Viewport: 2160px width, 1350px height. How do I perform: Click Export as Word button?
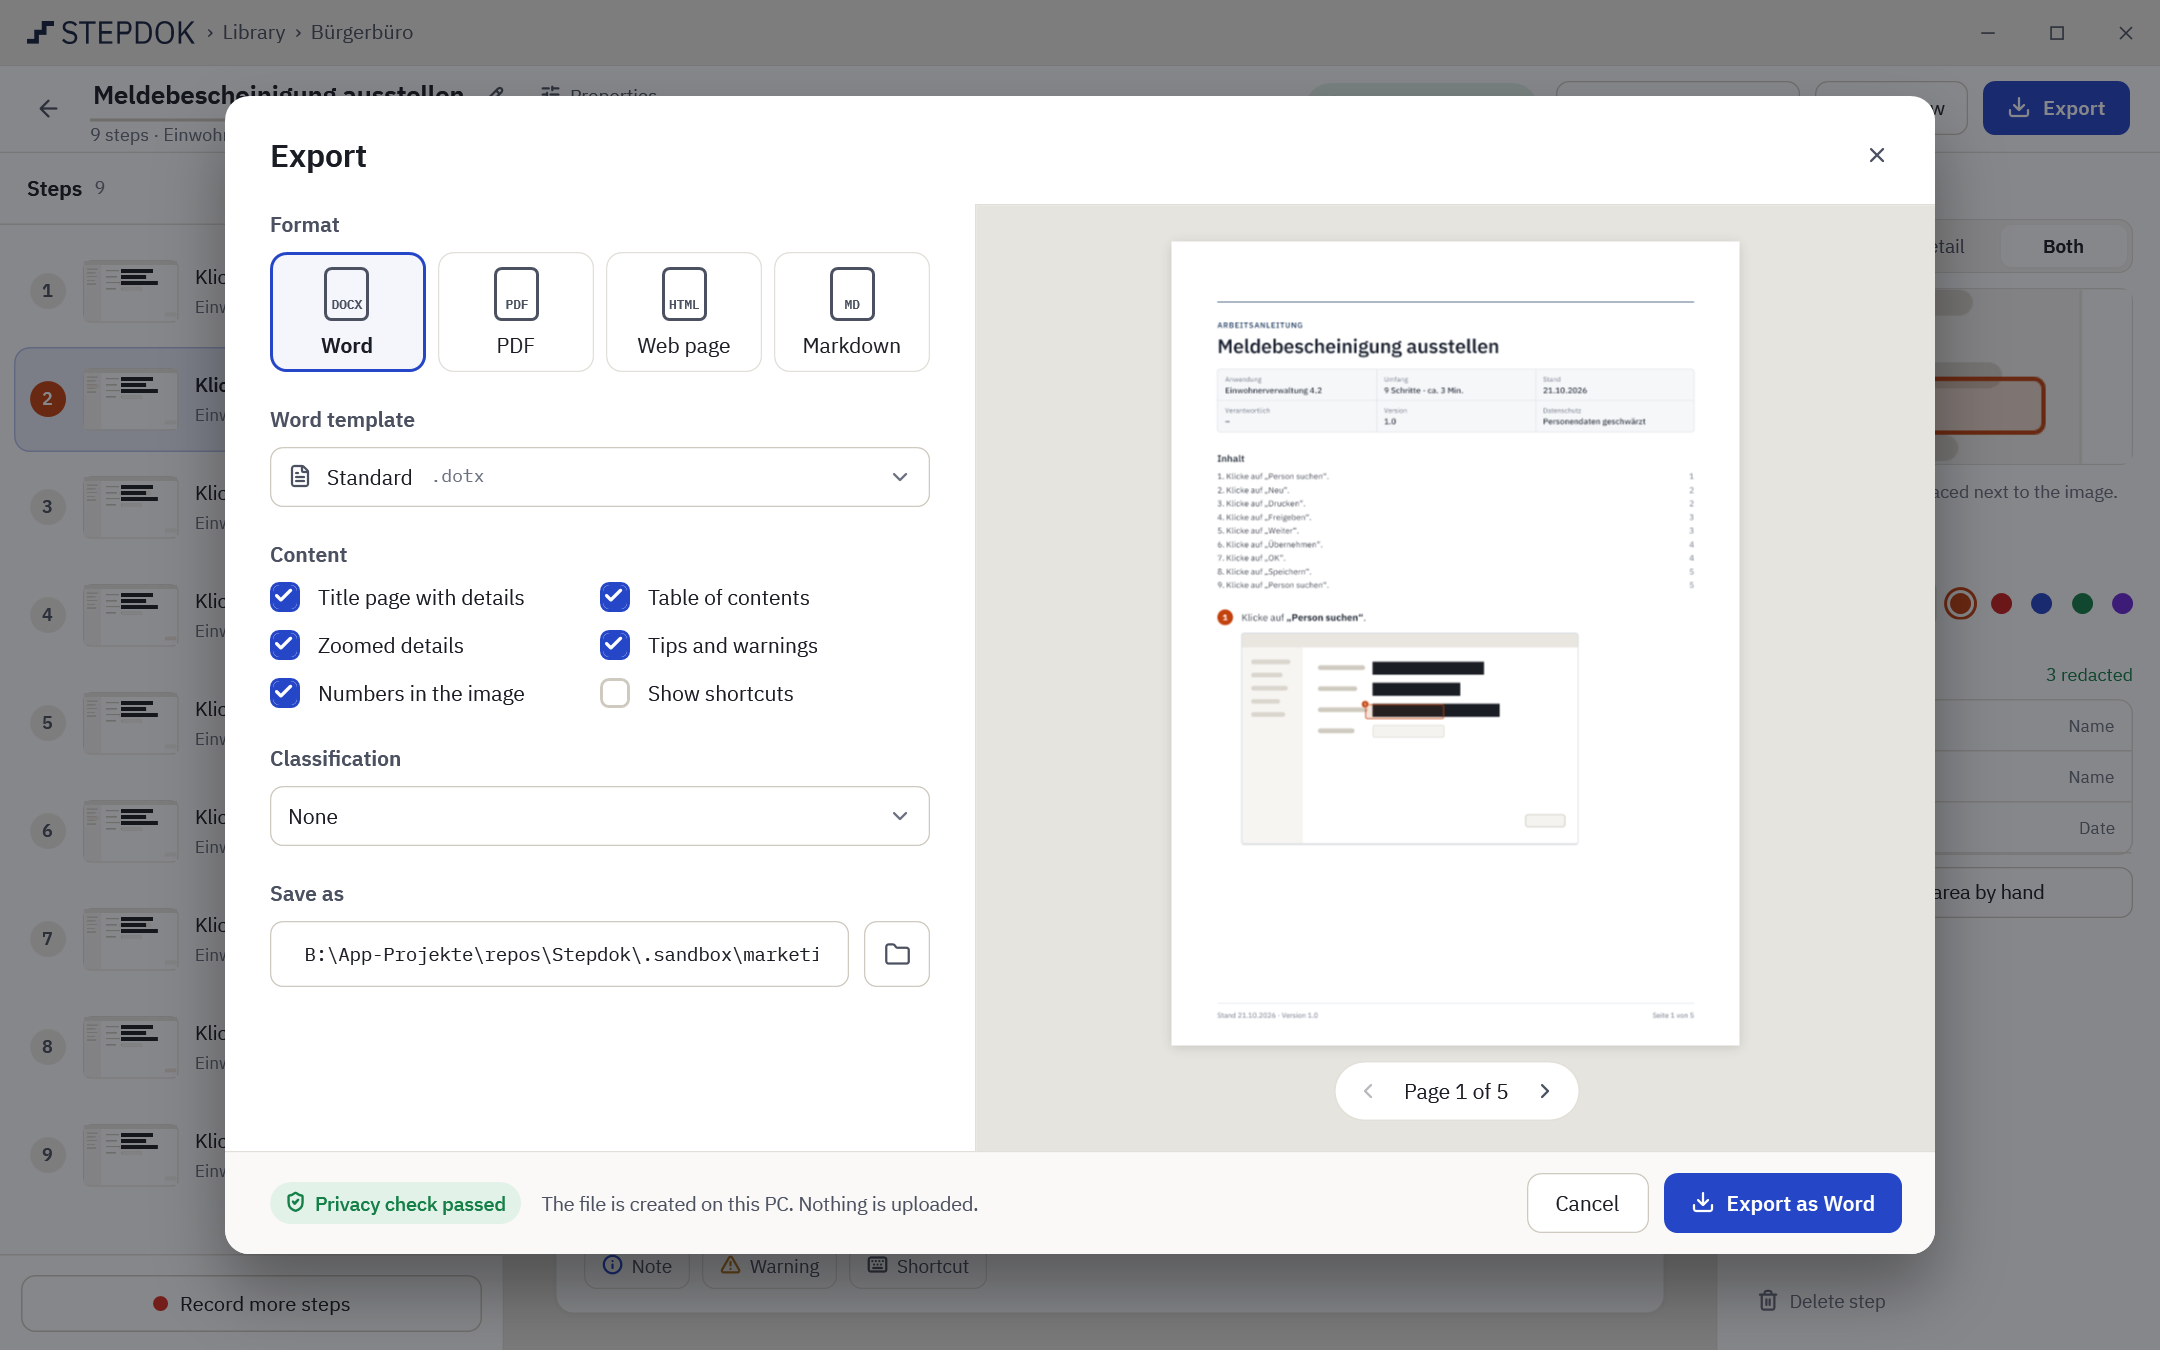pos(1782,1203)
